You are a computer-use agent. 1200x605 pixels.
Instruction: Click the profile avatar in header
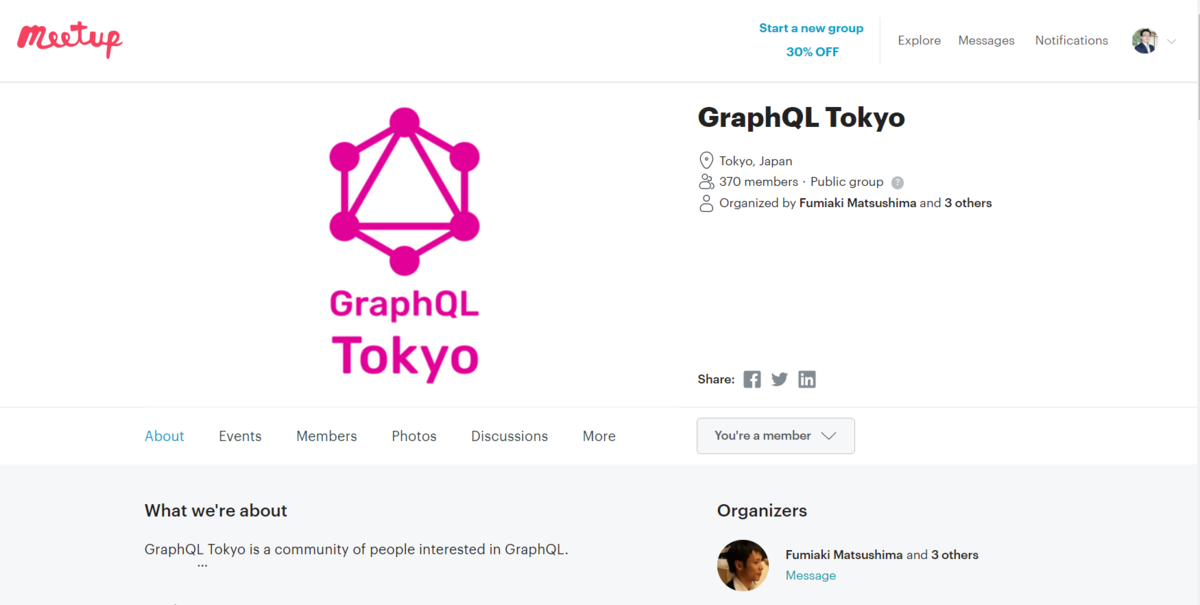tap(1144, 40)
